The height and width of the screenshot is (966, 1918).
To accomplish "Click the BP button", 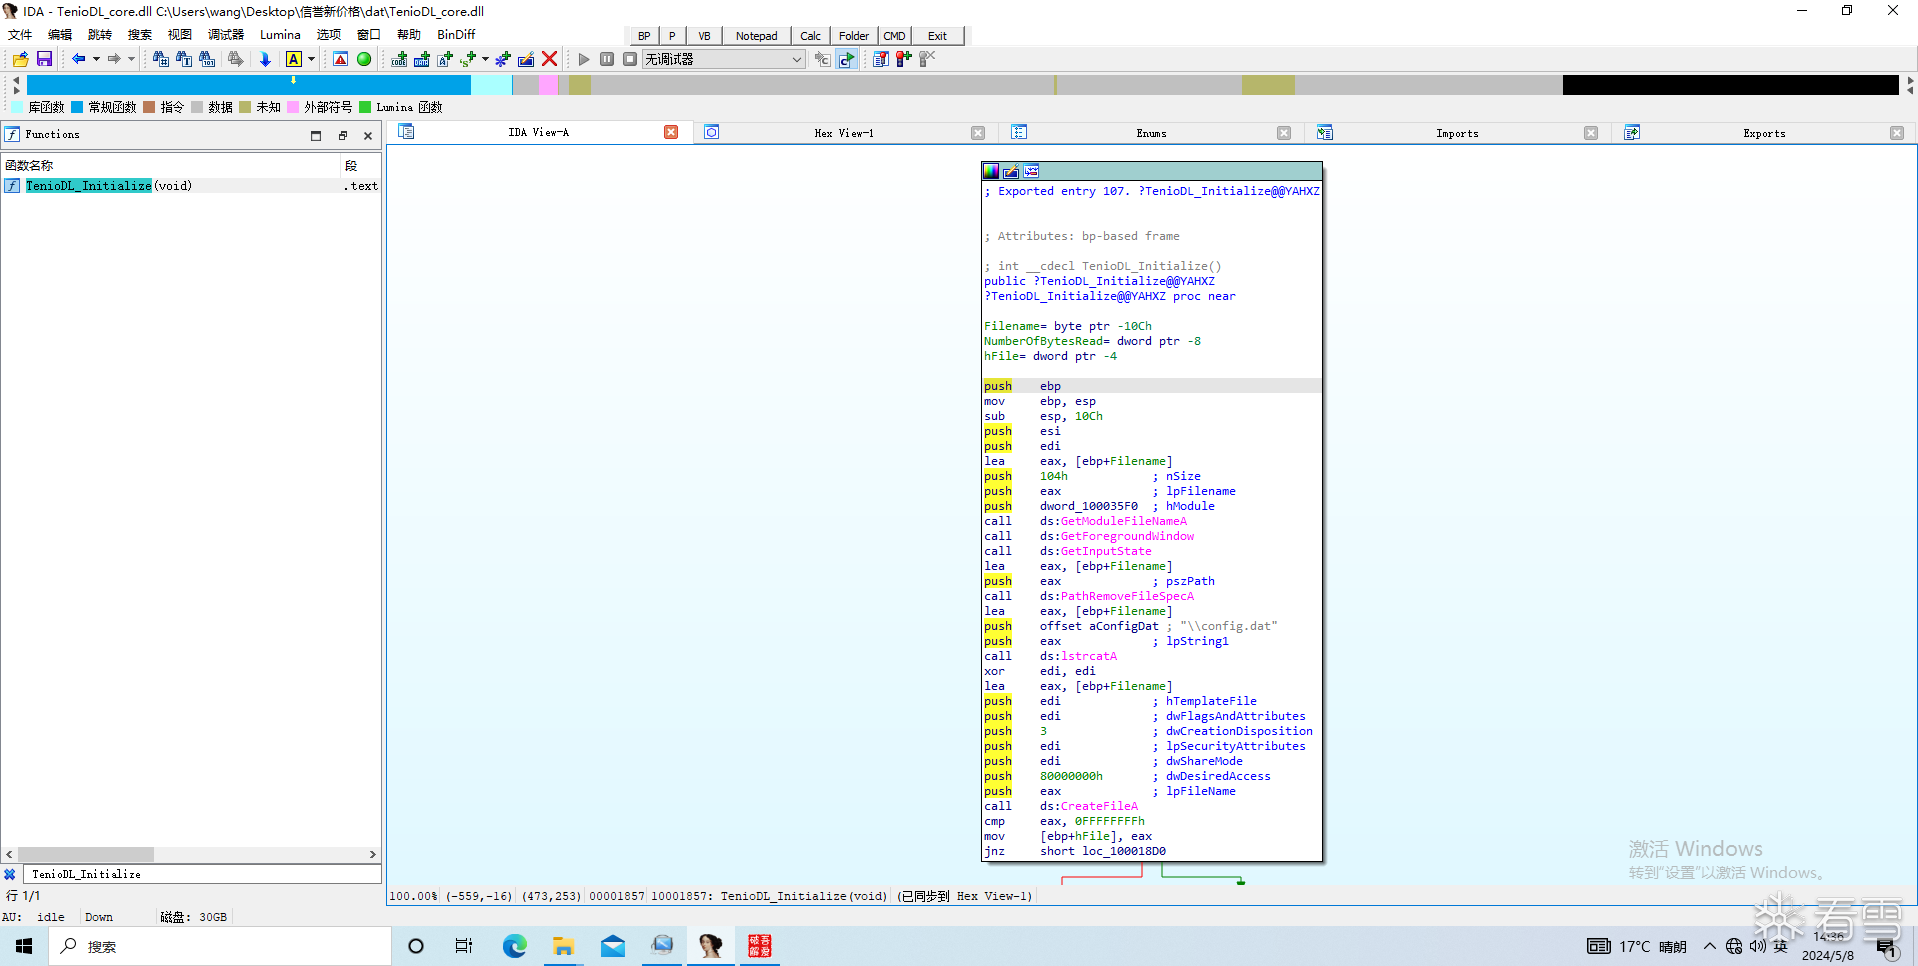I will (x=644, y=36).
